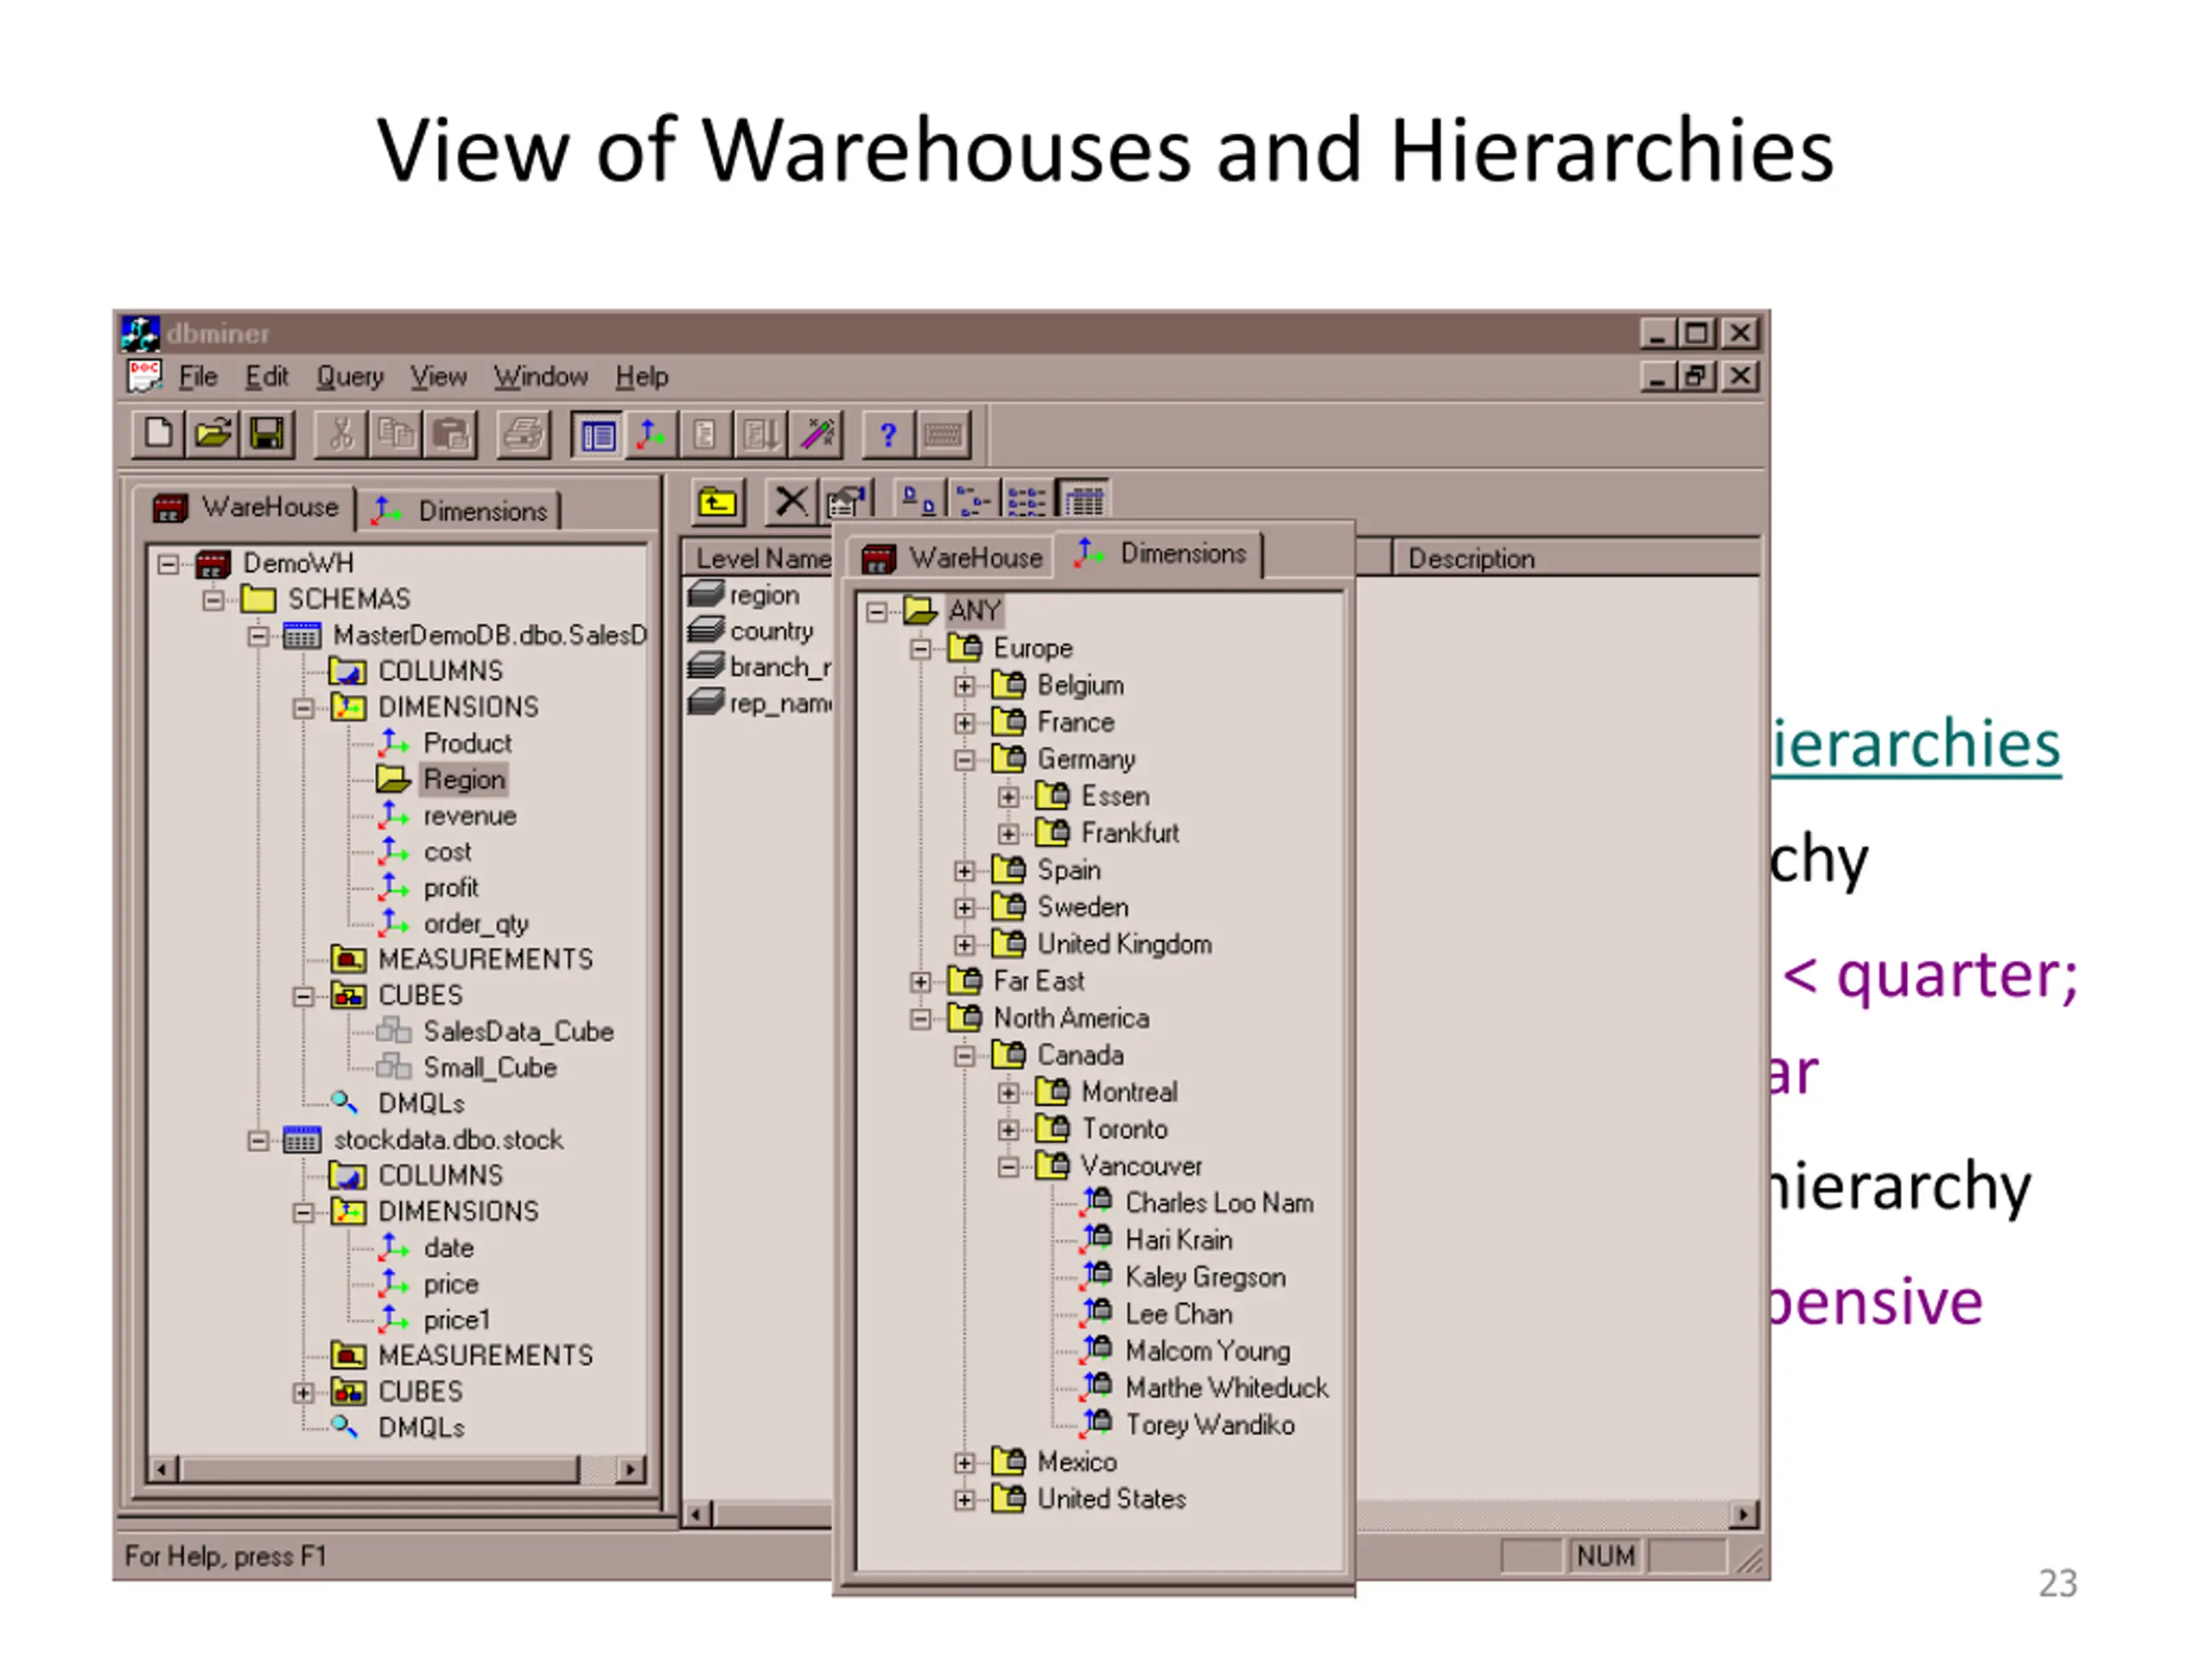Open the Query menu
This screenshot has width=2212, height=1659.
(350, 377)
